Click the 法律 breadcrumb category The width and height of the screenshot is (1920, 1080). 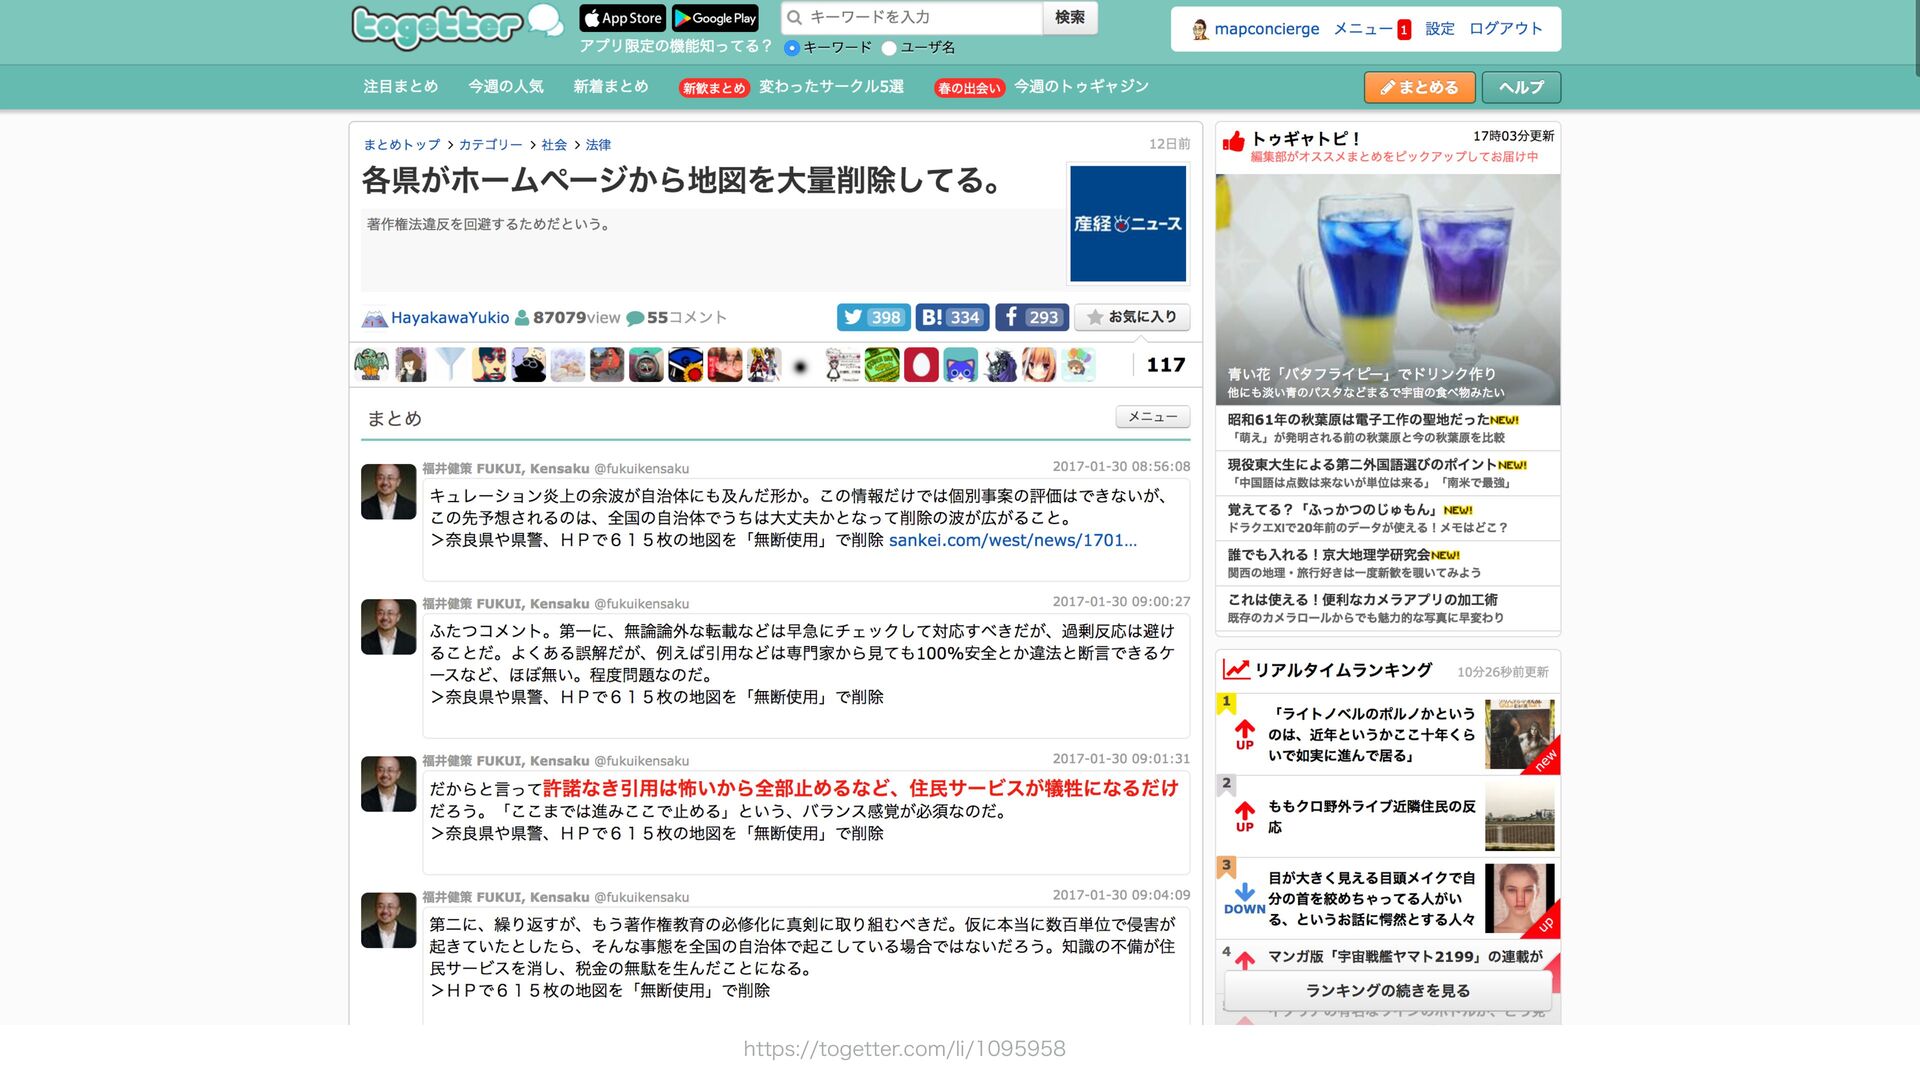pos(598,145)
